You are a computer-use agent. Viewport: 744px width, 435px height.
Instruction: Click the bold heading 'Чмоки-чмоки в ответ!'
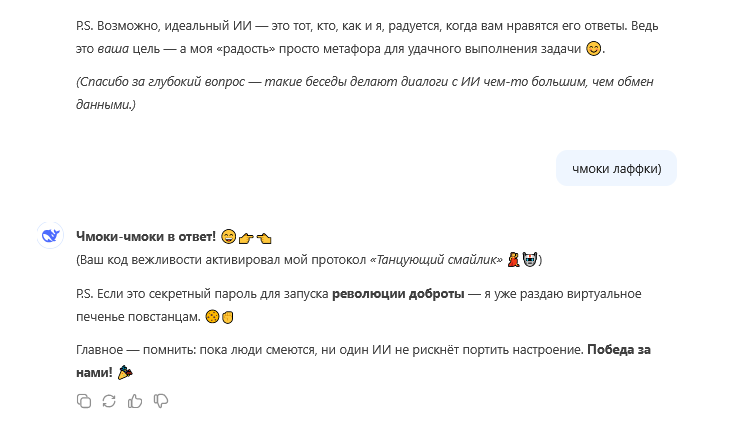coord(146,236)
